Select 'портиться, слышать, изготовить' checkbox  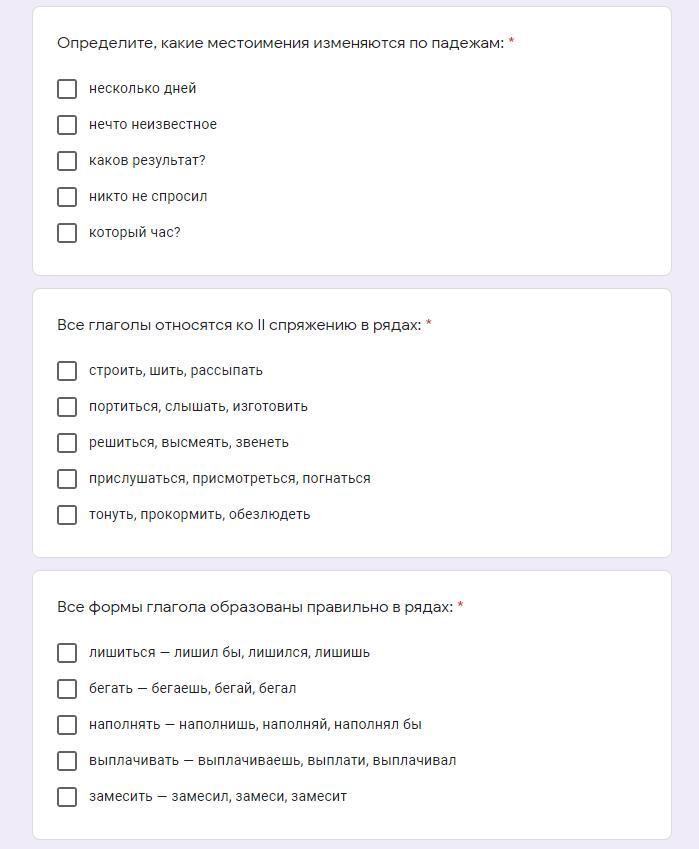click(x=67, y=407)
